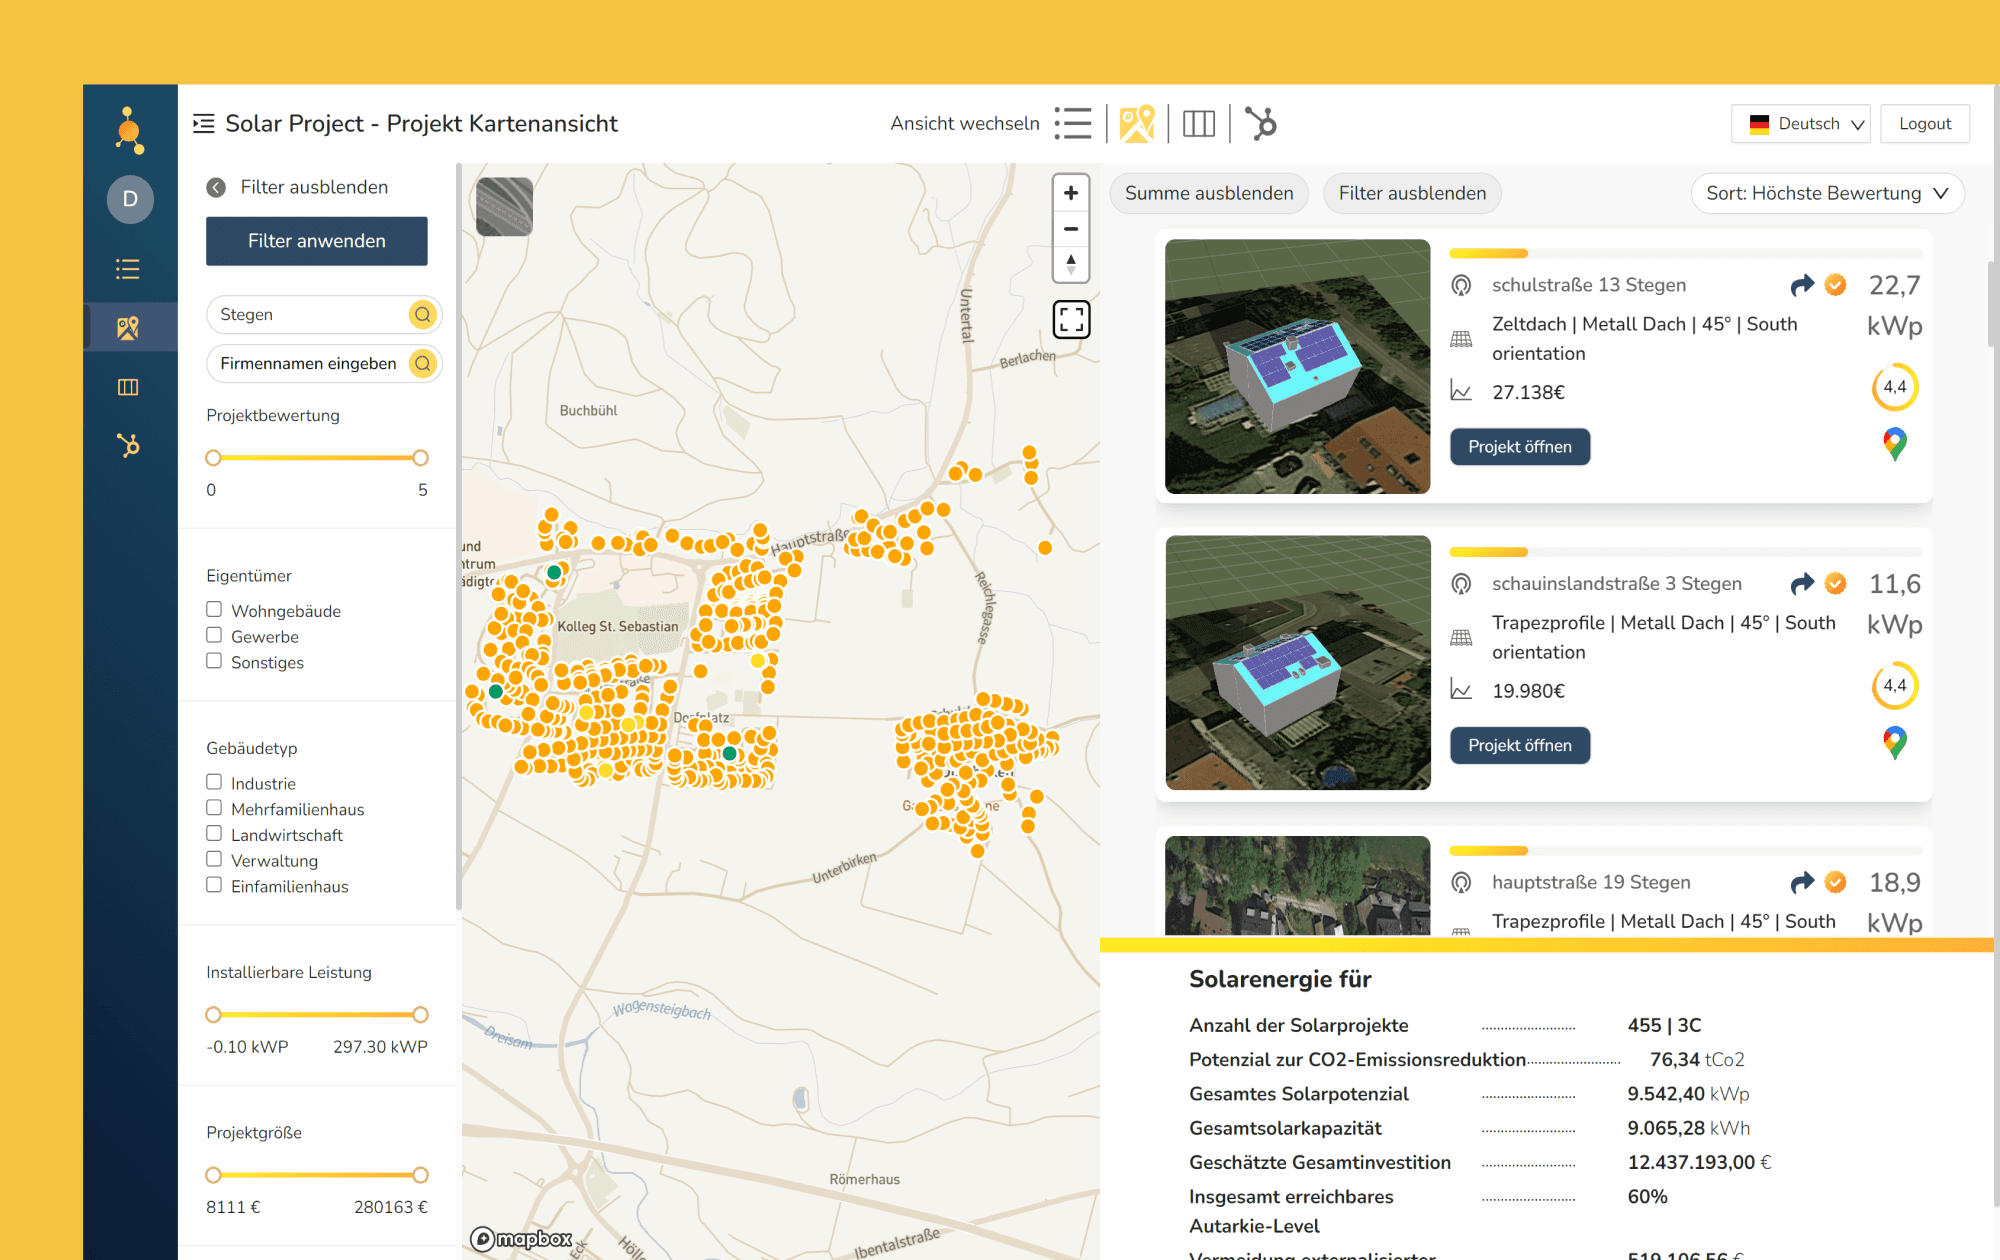This screenshot has height=1260, width=2000.
Task: Search city using Stegen field magnifier
Action: point(423,315)
